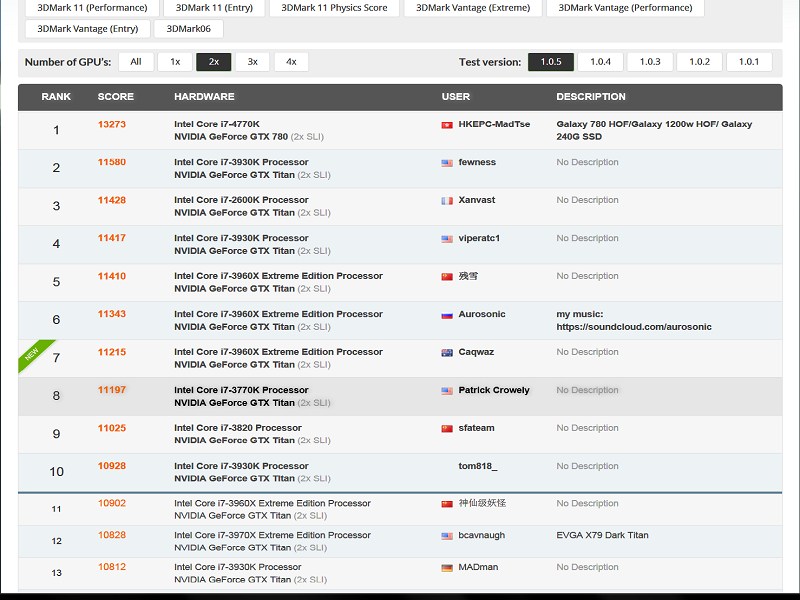This screenshot has height=600, width=800.
Task: Open score 11580 result
Action: (112, 162)
